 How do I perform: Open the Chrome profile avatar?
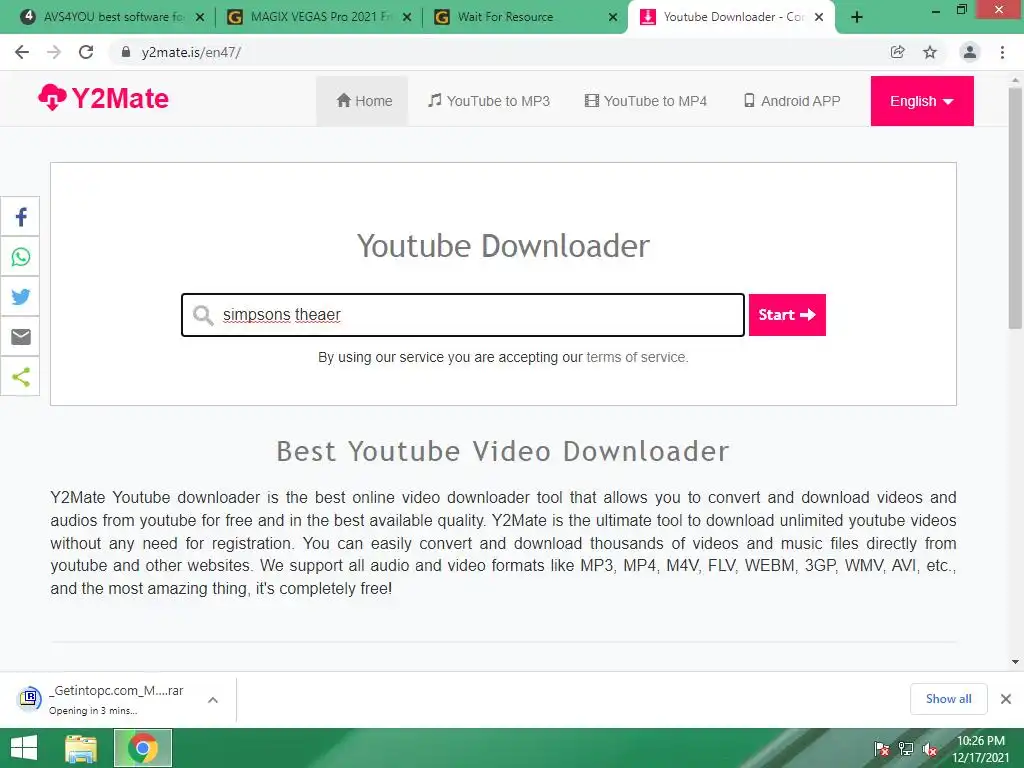coord(970,52)
